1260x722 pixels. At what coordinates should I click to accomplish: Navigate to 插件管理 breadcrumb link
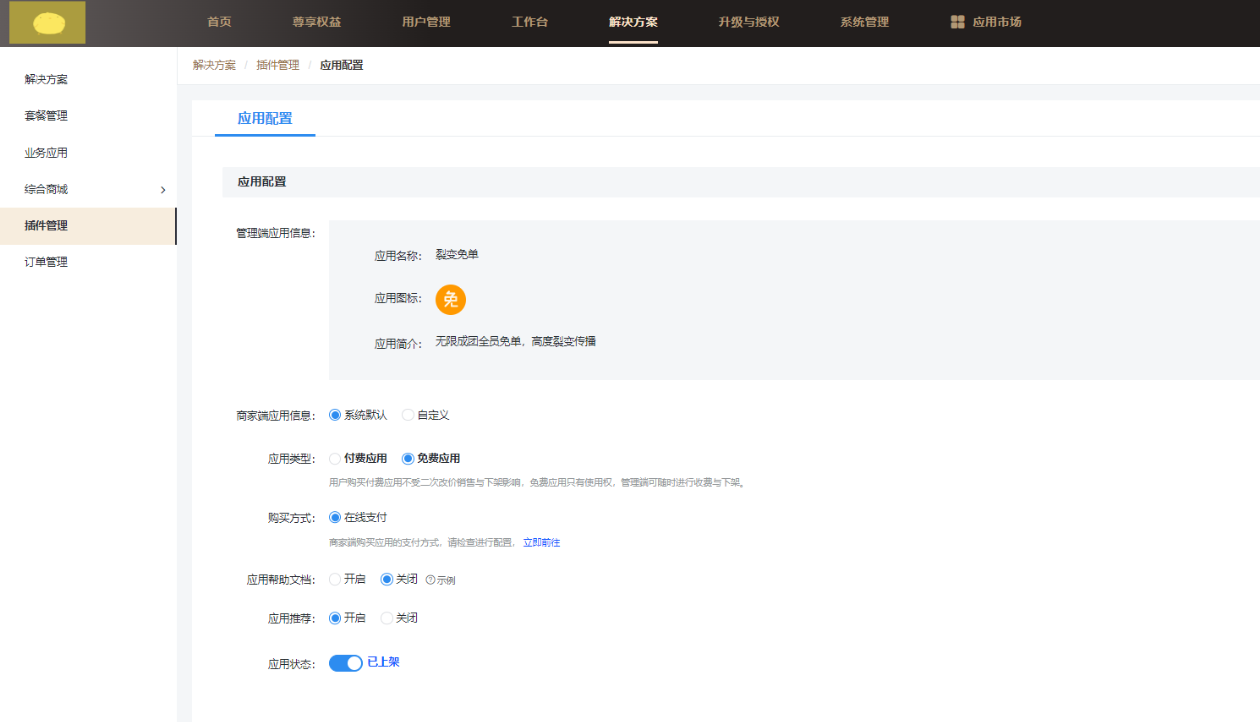(x=277, y=65)
